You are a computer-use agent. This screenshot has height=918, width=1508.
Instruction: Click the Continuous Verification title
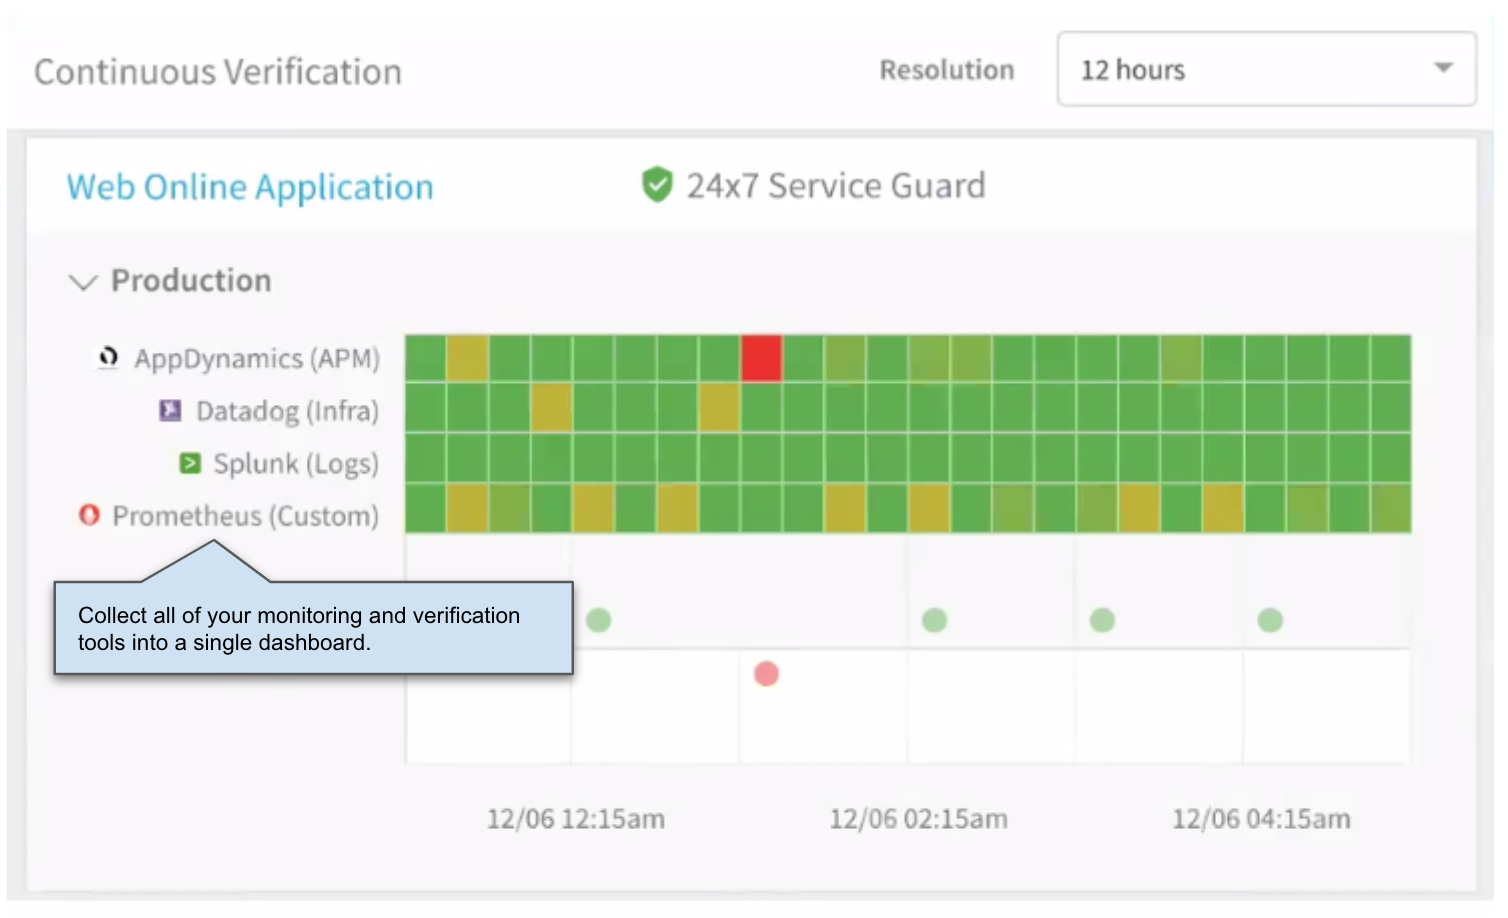(x=218, y=72)
